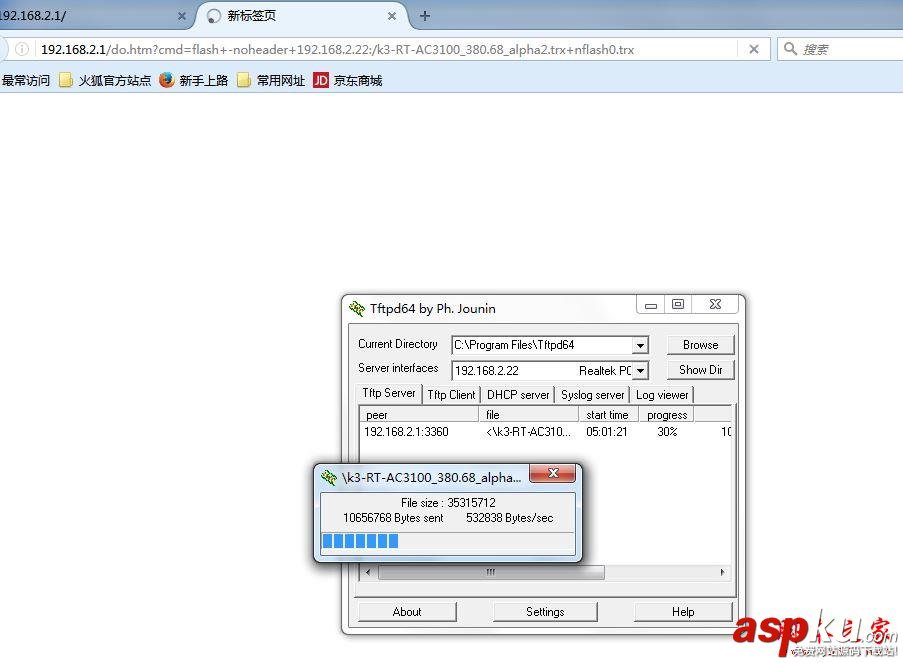The image size is (903, 663).
Task: Maximize the Tftpd64 window
Action: pyautogui.click(x=678, y=304)
